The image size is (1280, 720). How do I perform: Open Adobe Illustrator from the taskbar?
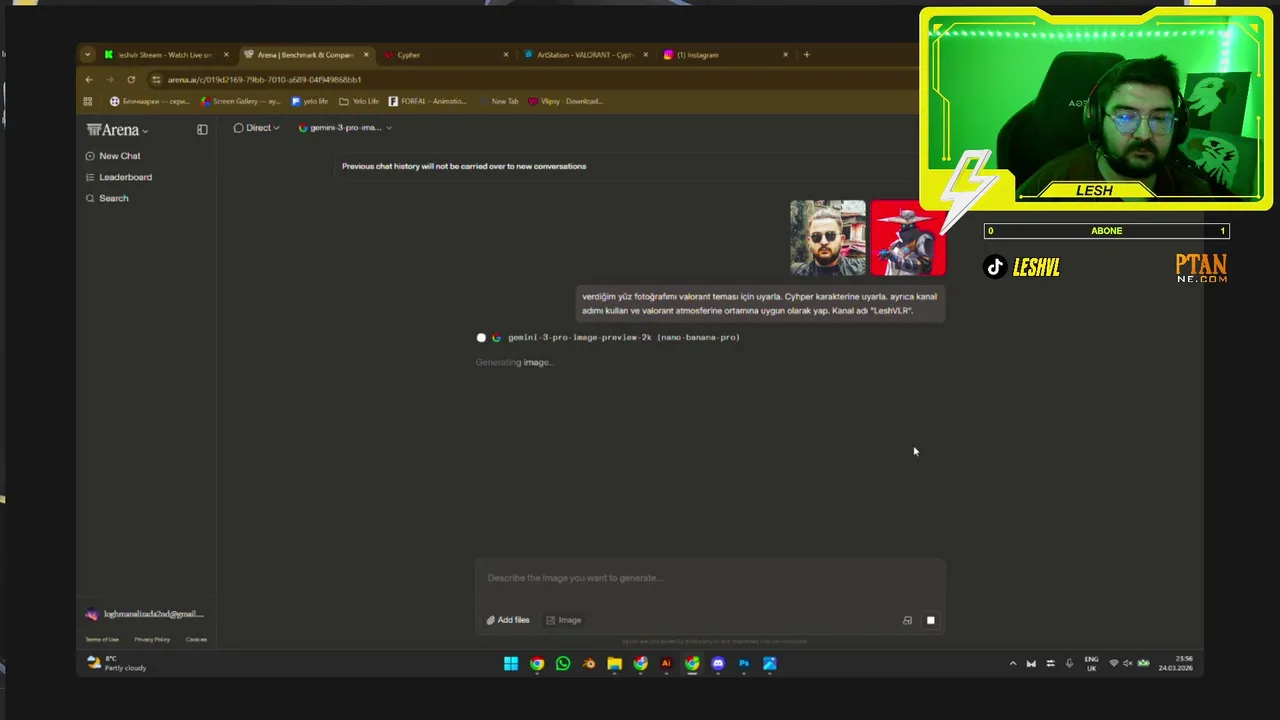pos(666,663)
